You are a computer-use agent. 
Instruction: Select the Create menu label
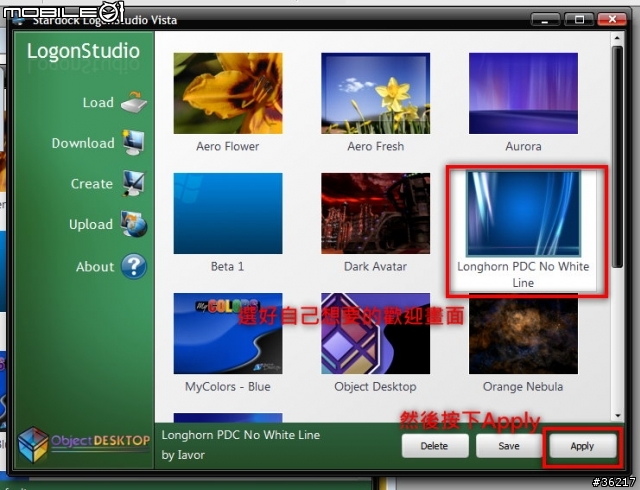92,184
